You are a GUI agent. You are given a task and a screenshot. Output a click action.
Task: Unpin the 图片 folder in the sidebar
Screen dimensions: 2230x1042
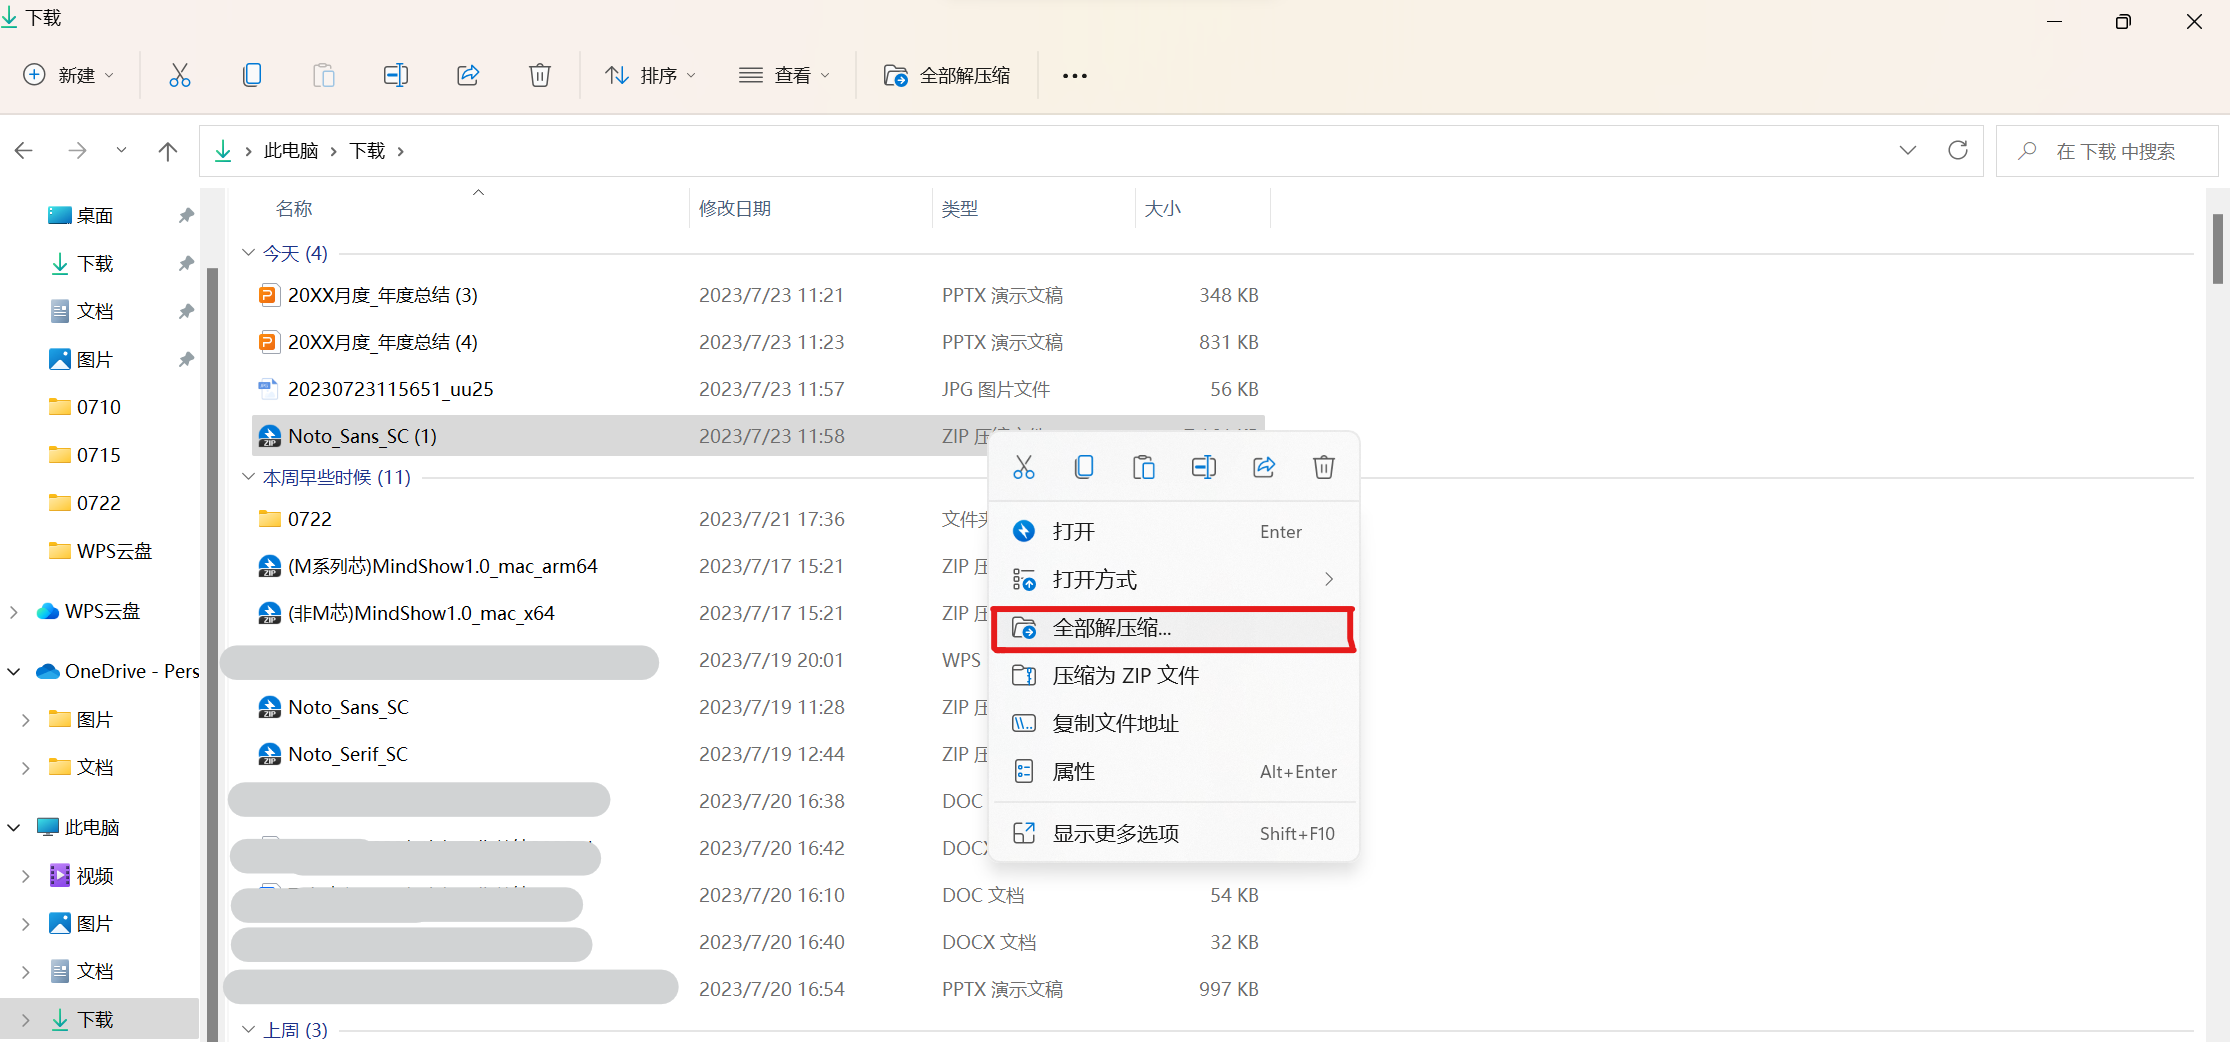(186, 359)
